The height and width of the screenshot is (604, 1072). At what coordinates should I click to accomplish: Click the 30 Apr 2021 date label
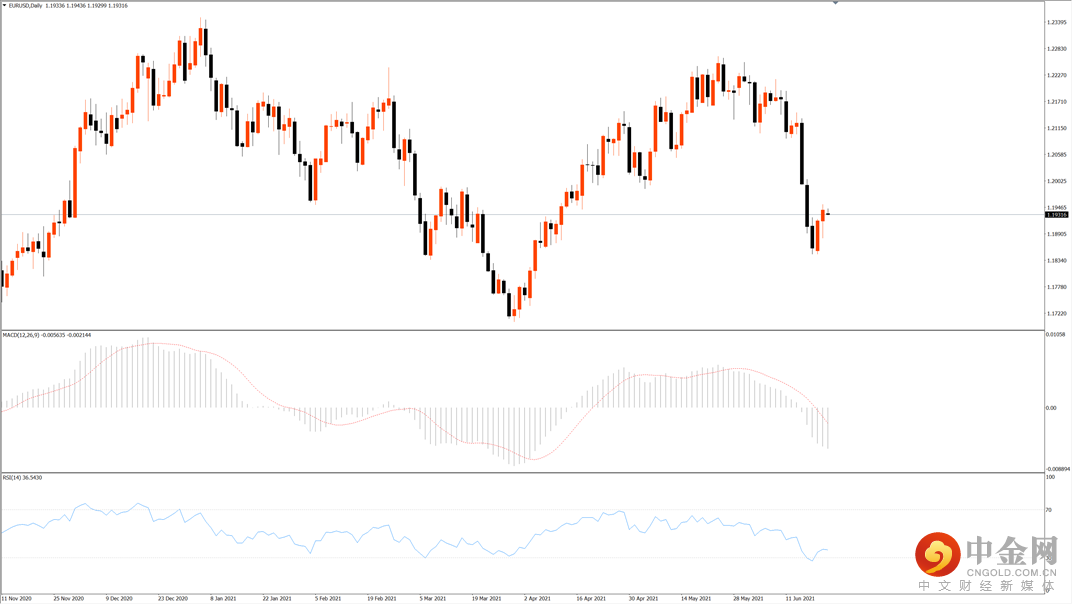pos(643,599)
